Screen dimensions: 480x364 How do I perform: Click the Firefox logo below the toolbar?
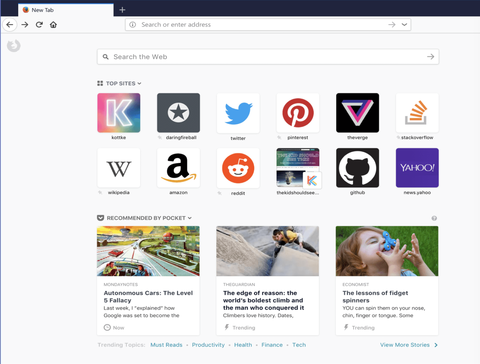(14, 46)
